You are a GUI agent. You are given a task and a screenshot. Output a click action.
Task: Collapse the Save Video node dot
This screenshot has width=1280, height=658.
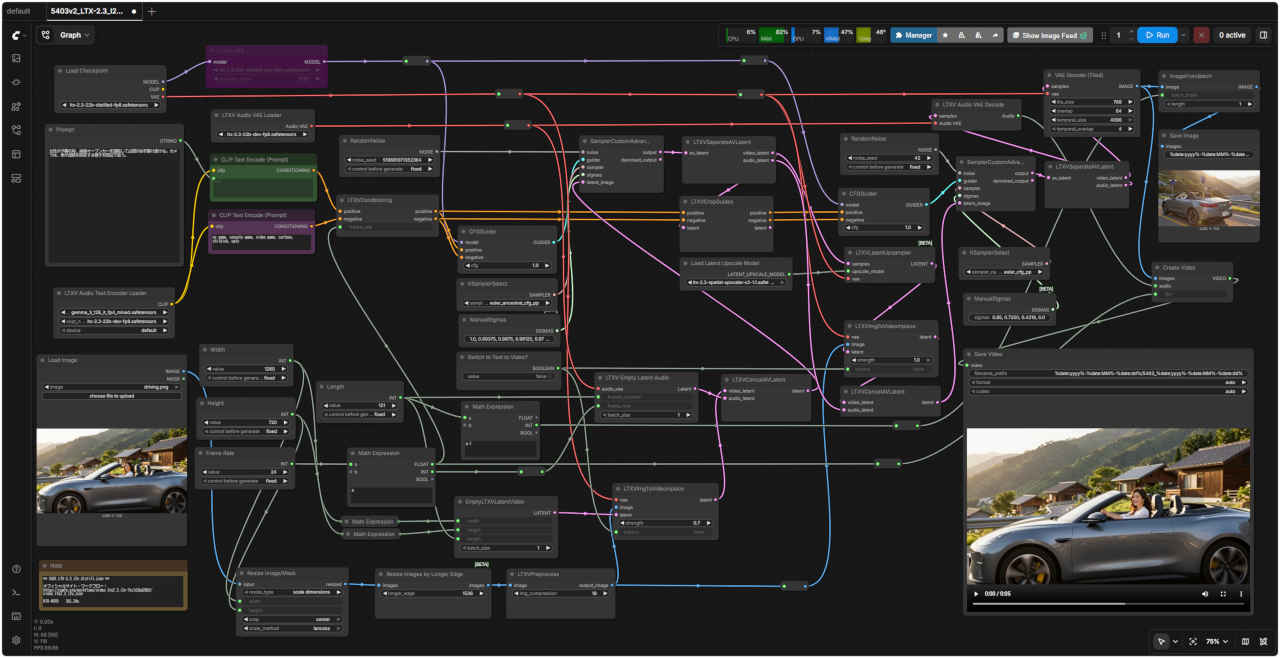tap(969, 354)
